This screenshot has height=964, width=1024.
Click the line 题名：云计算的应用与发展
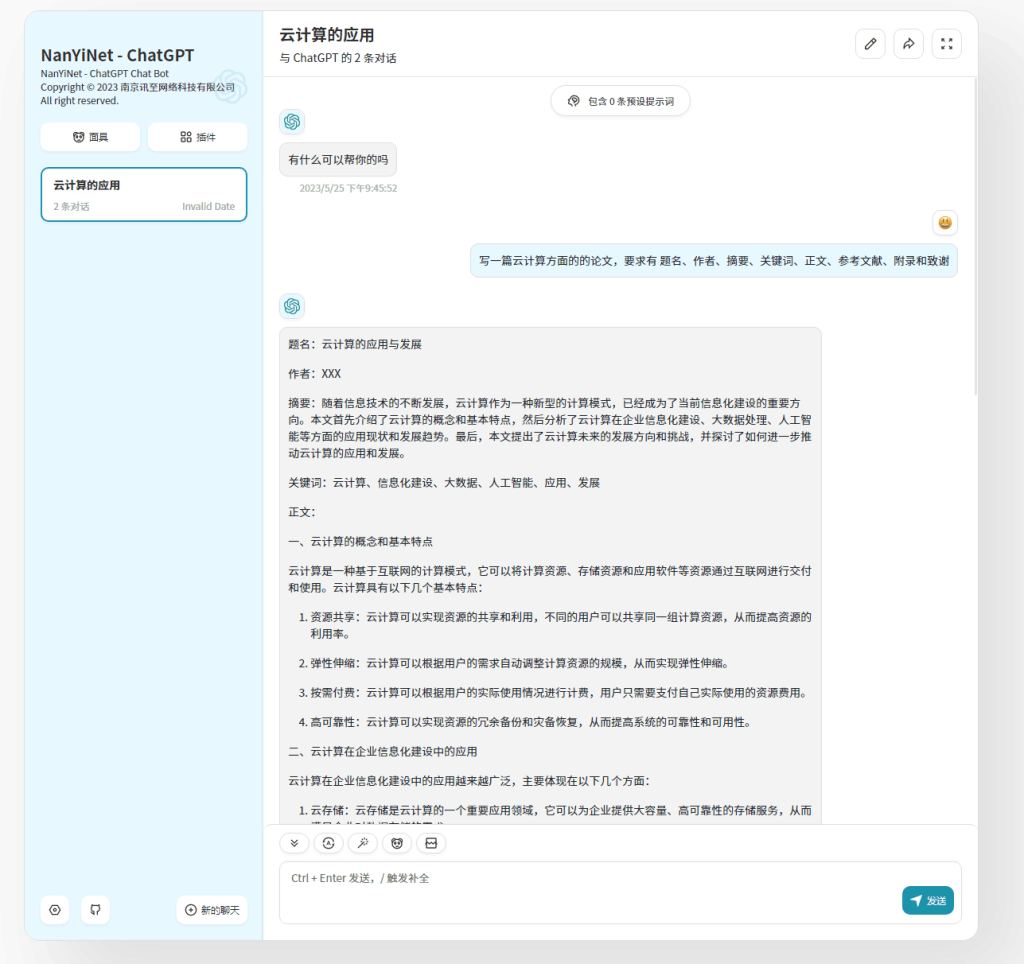tap(355, 344)
